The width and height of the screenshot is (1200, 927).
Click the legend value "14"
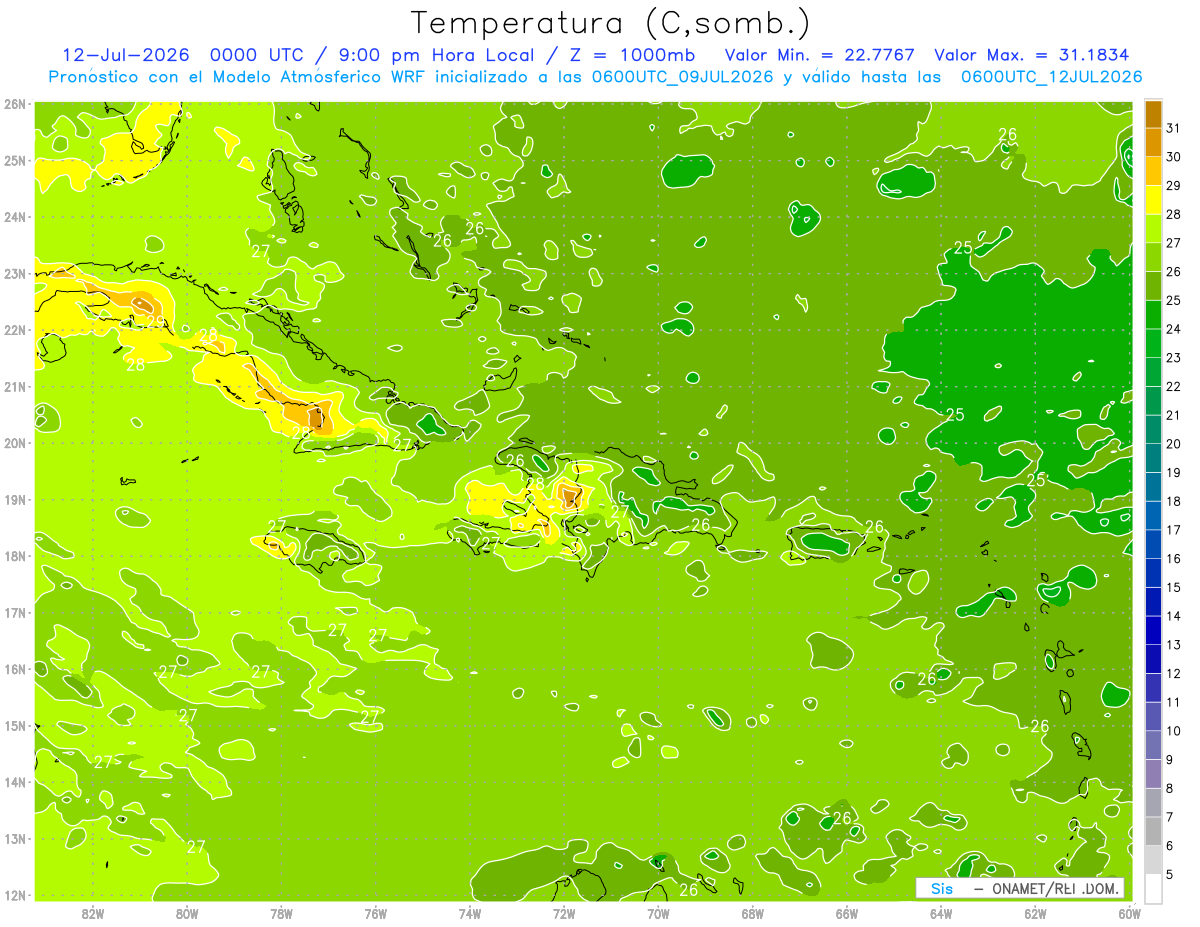[x=1174, y=616]
